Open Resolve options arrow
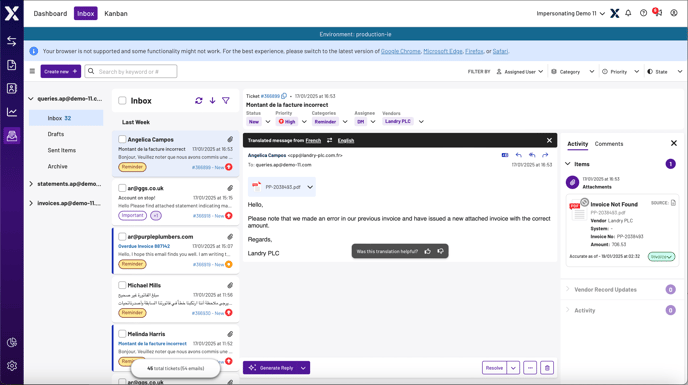Screen dimensions: 688x385 (513, 368)
